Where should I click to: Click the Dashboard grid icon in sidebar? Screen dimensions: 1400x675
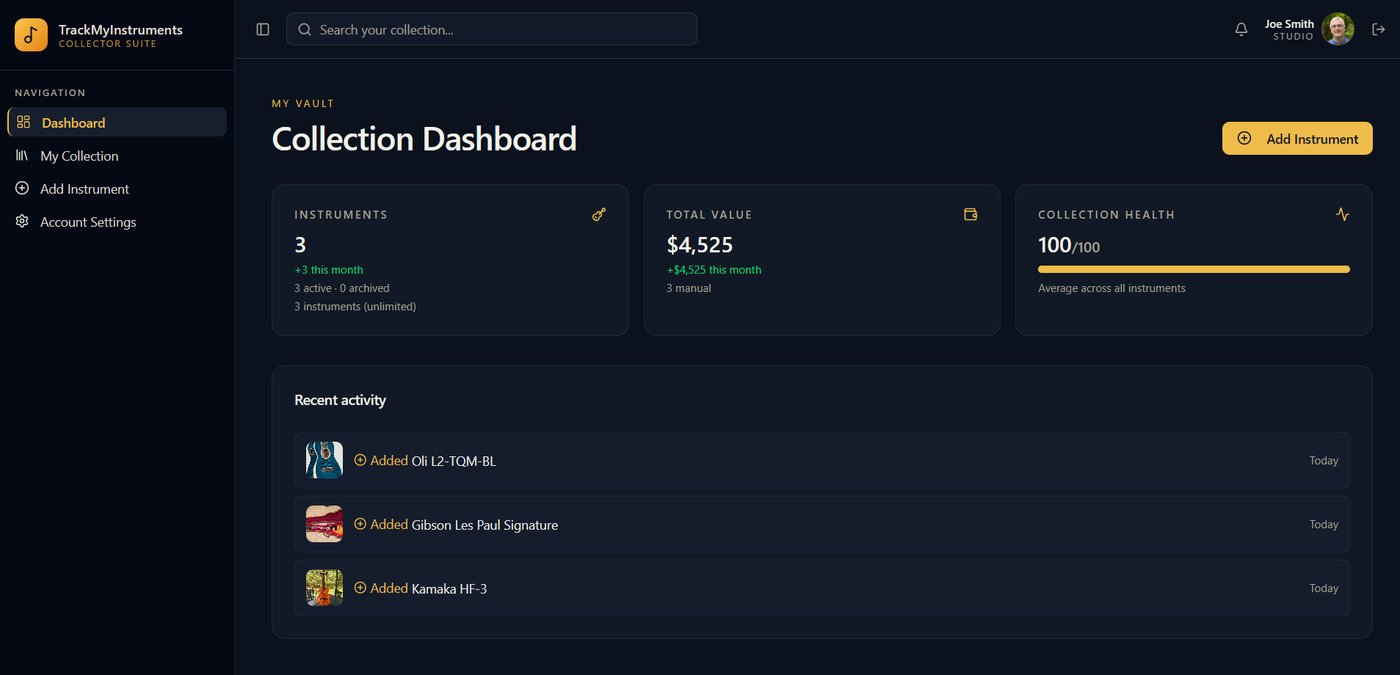23,122
